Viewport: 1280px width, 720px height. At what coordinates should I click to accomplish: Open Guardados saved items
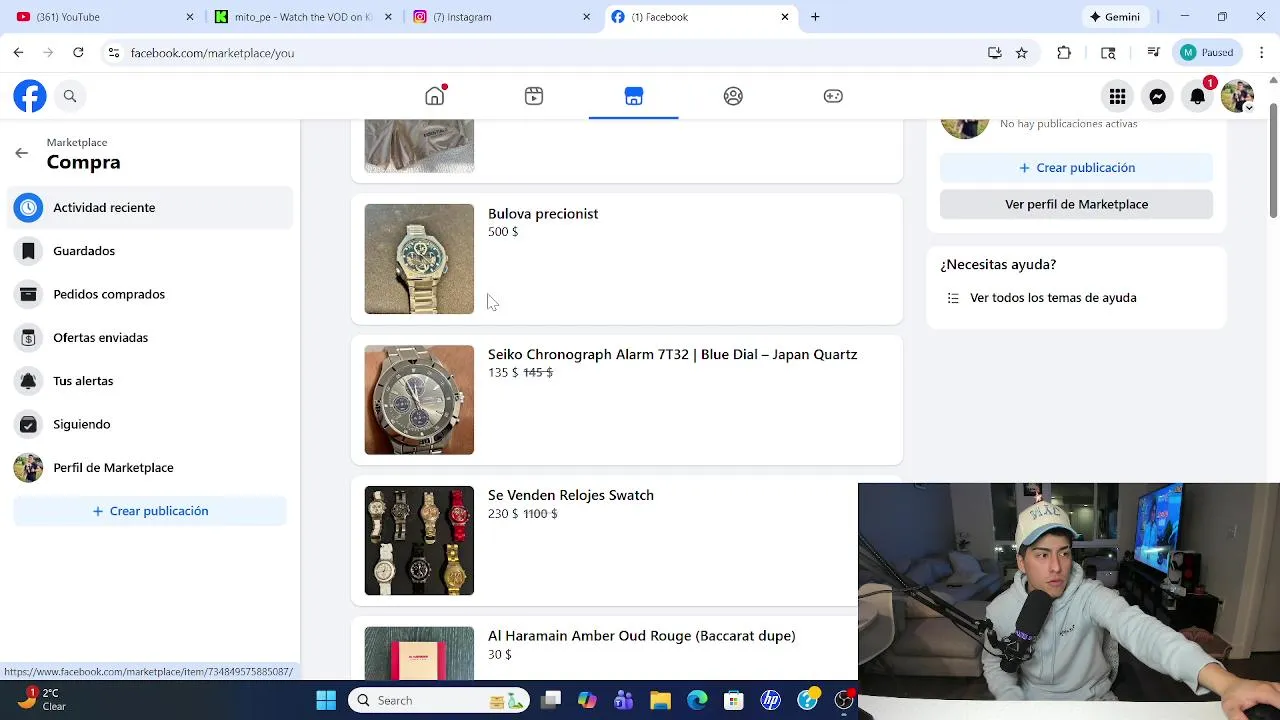pyautogui.click(x=152, y=251)
